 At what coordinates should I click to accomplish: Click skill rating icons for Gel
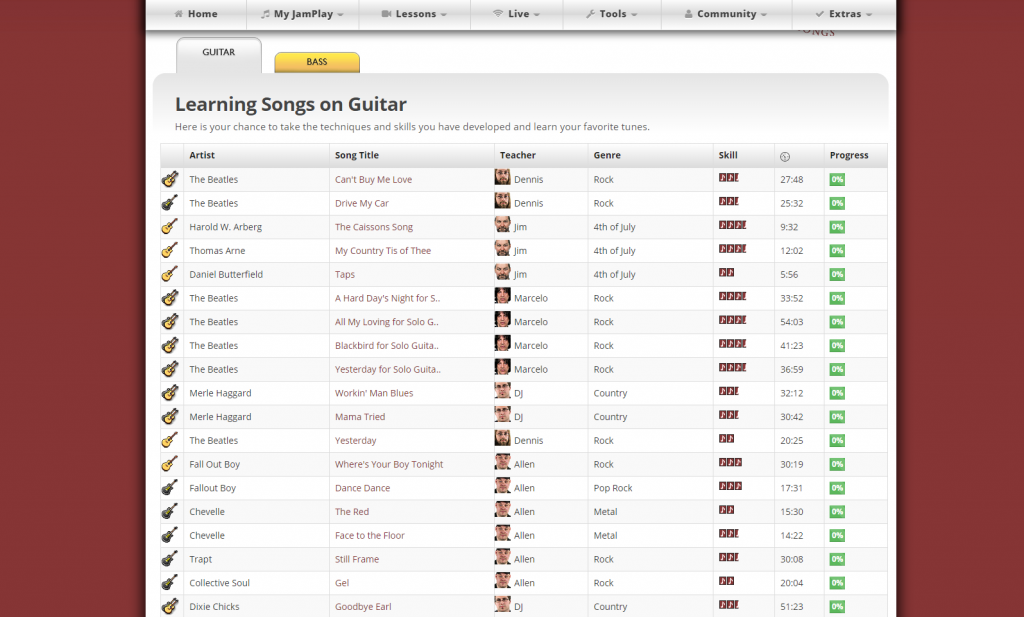point(726,580)
